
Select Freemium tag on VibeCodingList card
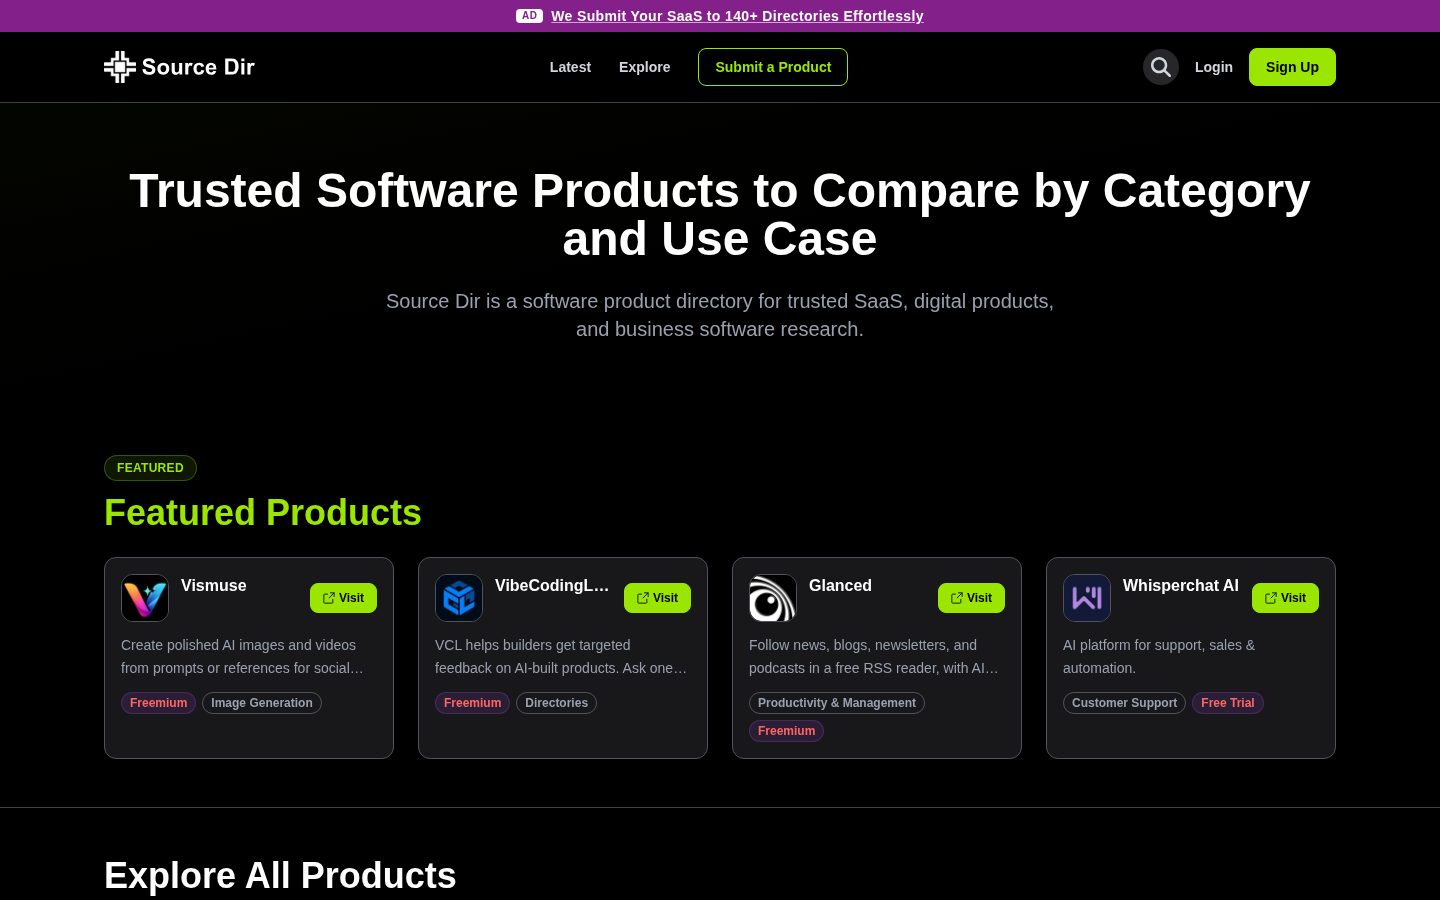pos(472,703)
